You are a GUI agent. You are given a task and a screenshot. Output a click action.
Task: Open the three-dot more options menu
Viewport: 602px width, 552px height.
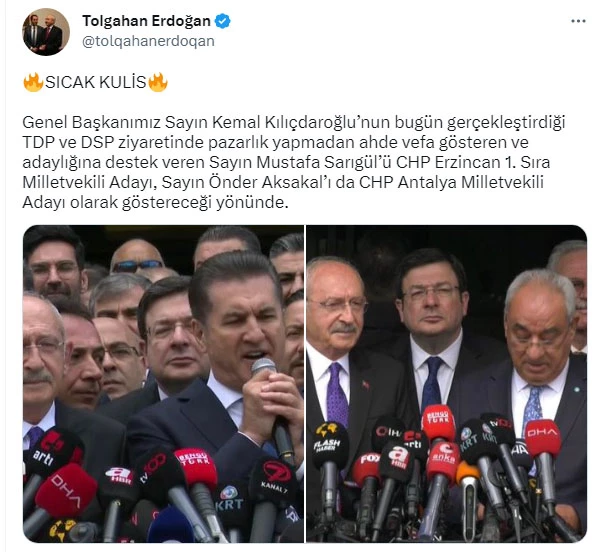click(x=578, y=21)
